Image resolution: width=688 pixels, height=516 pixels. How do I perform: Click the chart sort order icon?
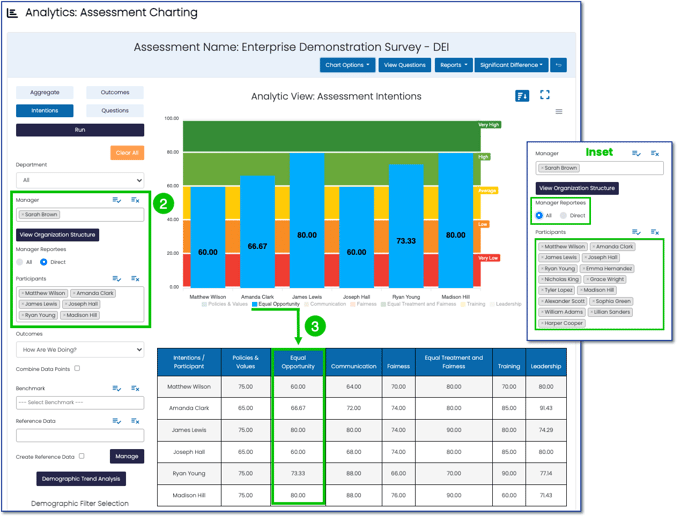point(522,96)
